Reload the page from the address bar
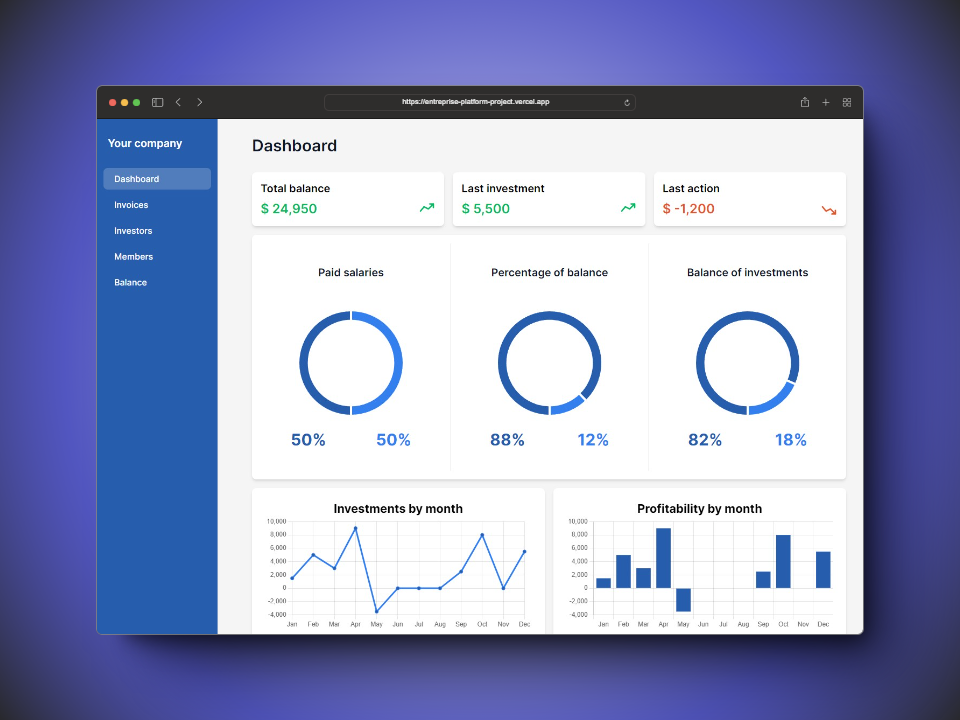 [x=627, y=102]
